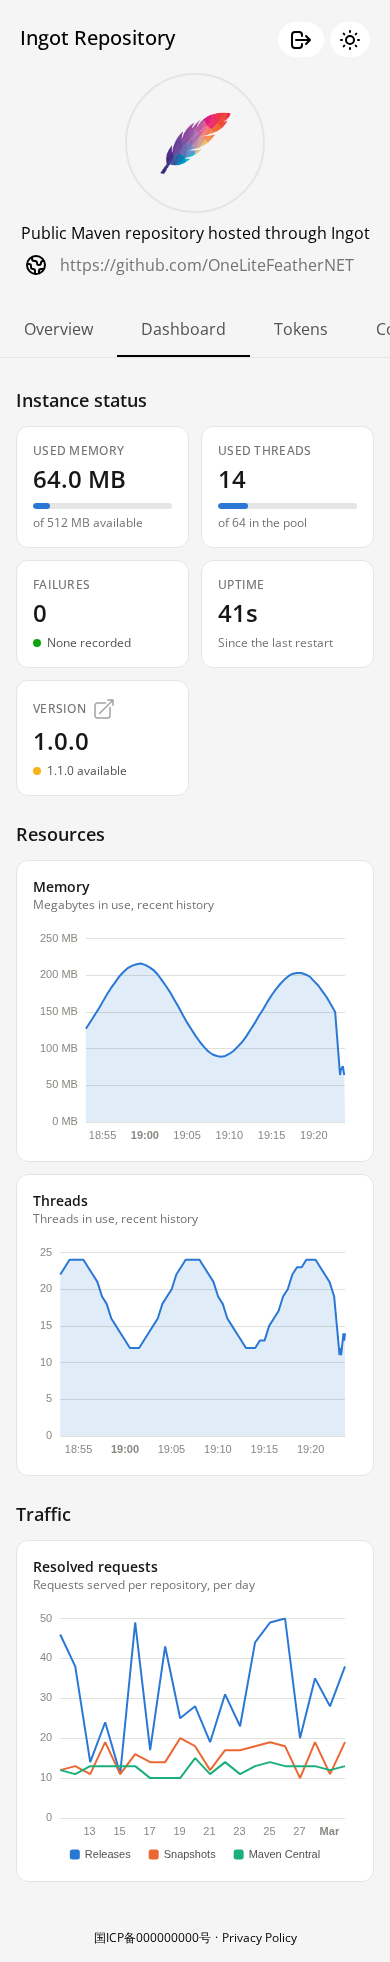Click the logout icon in header

point(300,40)
